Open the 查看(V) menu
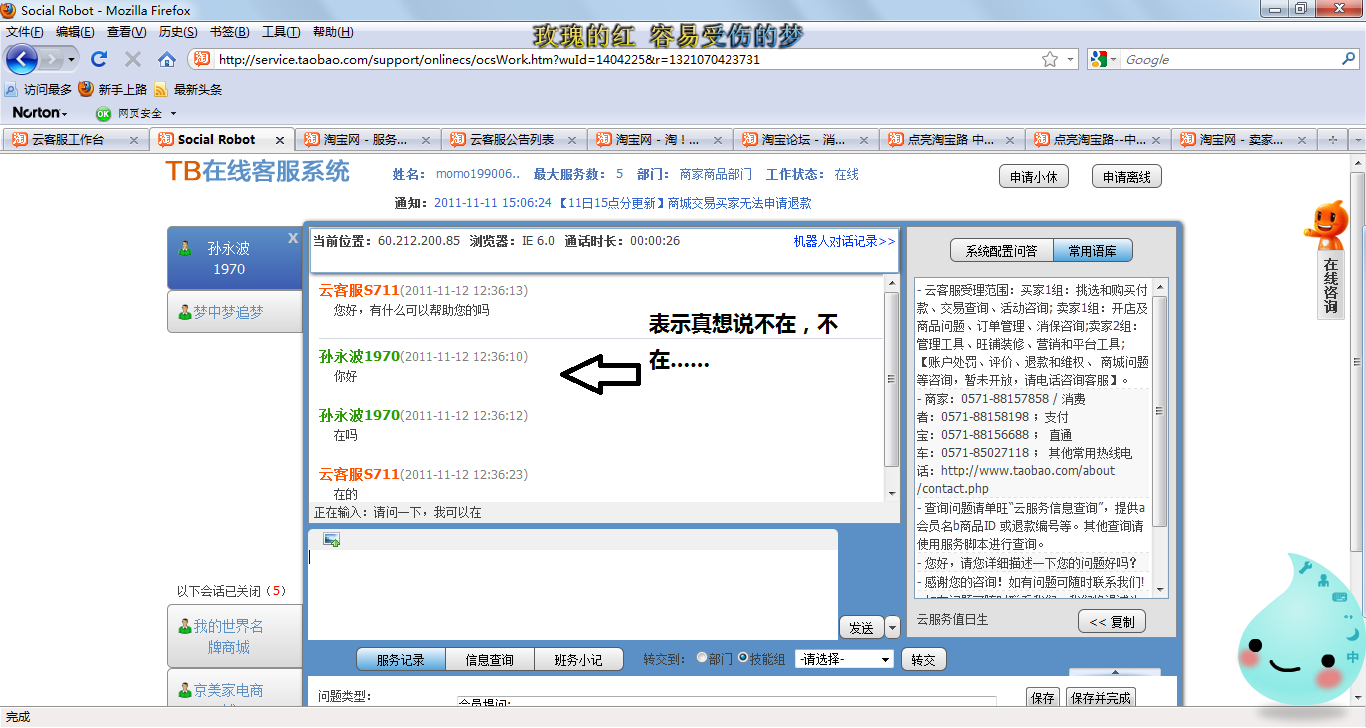1366x728 pixels. tap(127, 32)
